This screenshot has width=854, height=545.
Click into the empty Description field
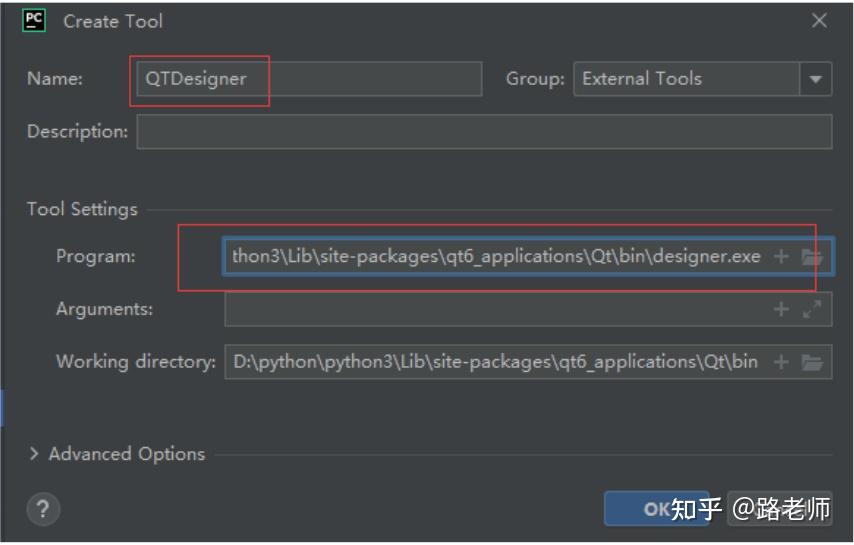[x=484, y=131]
